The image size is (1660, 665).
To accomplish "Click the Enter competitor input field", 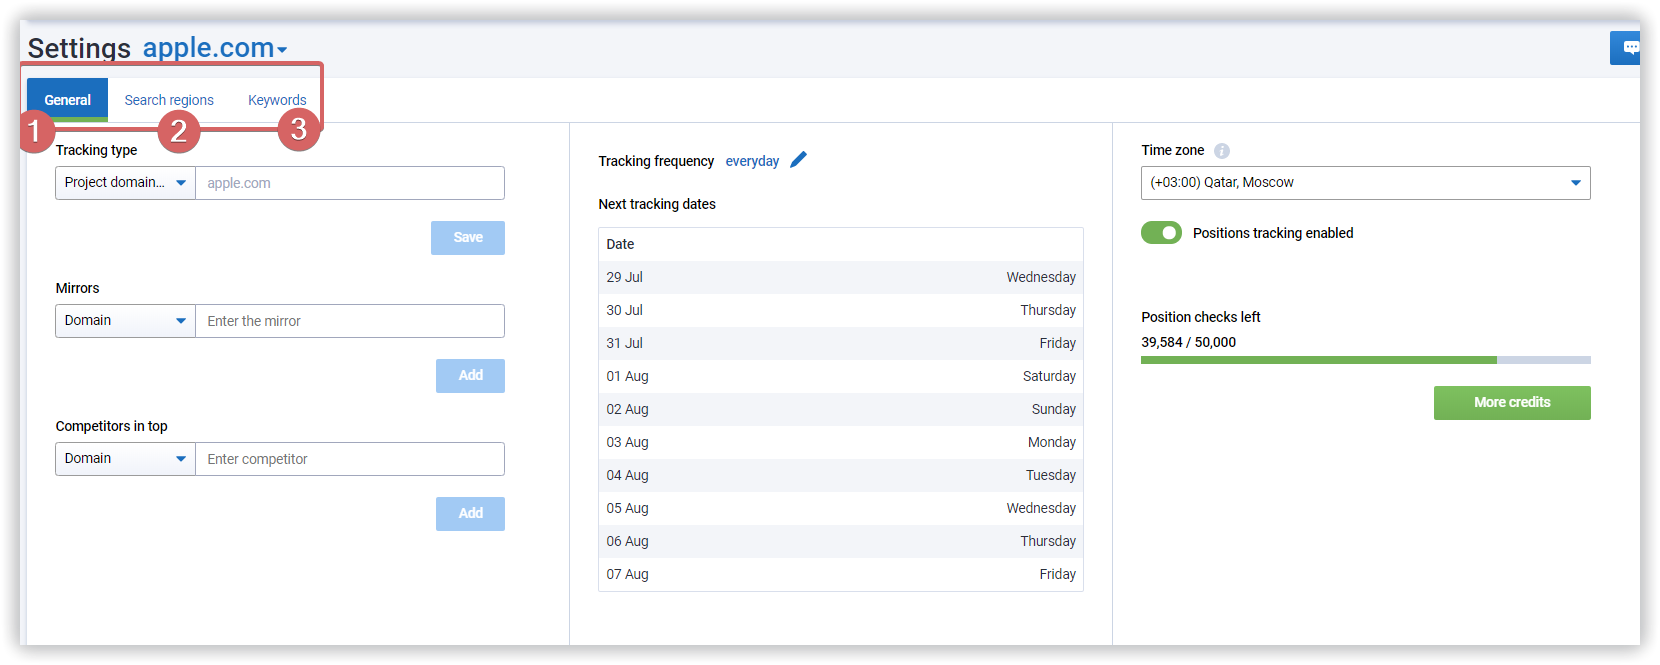I will [x=350, y=459].
